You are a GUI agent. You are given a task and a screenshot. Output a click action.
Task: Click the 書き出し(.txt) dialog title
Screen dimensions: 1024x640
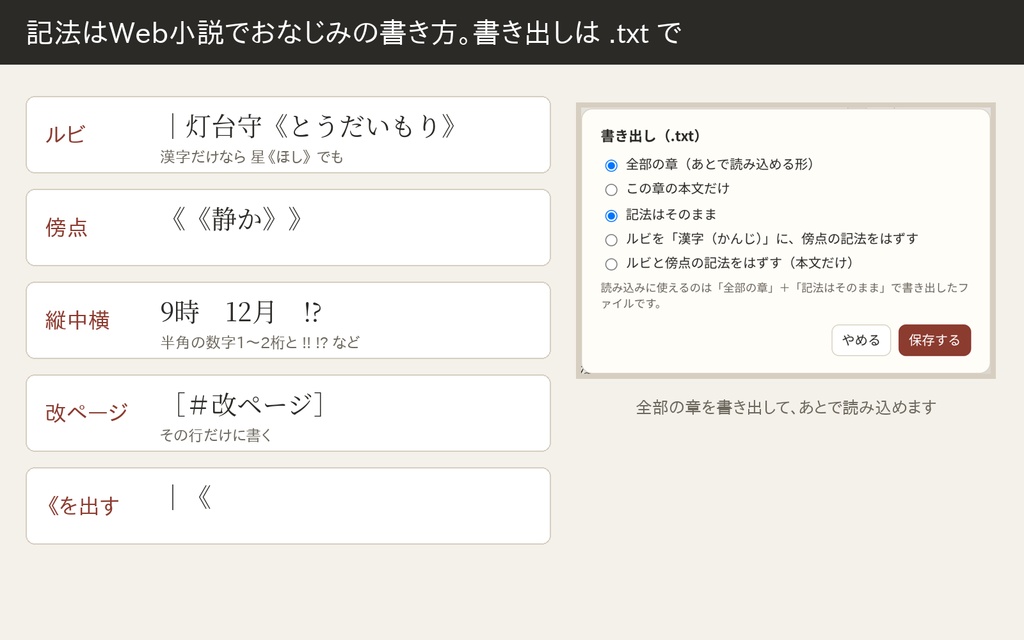(x=650, y=136)
